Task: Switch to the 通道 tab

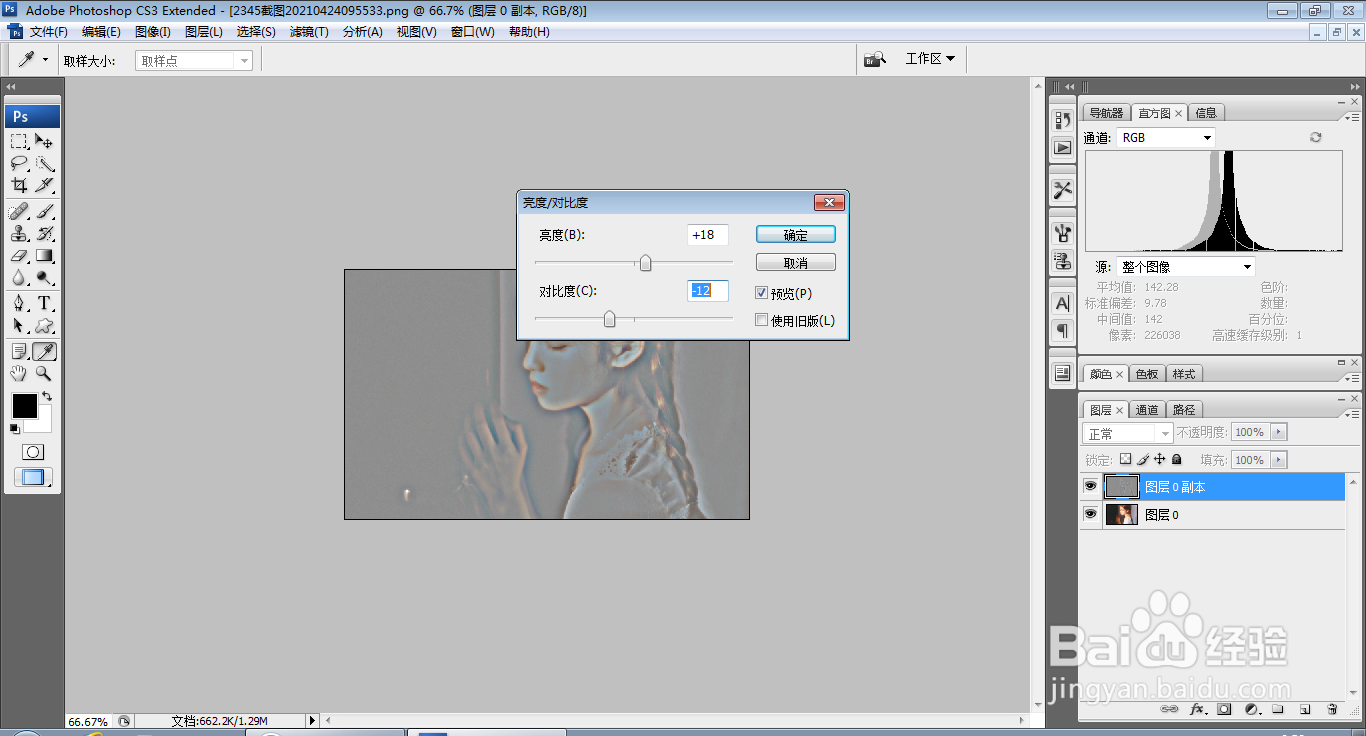Action: click(x=1147, y=410)
